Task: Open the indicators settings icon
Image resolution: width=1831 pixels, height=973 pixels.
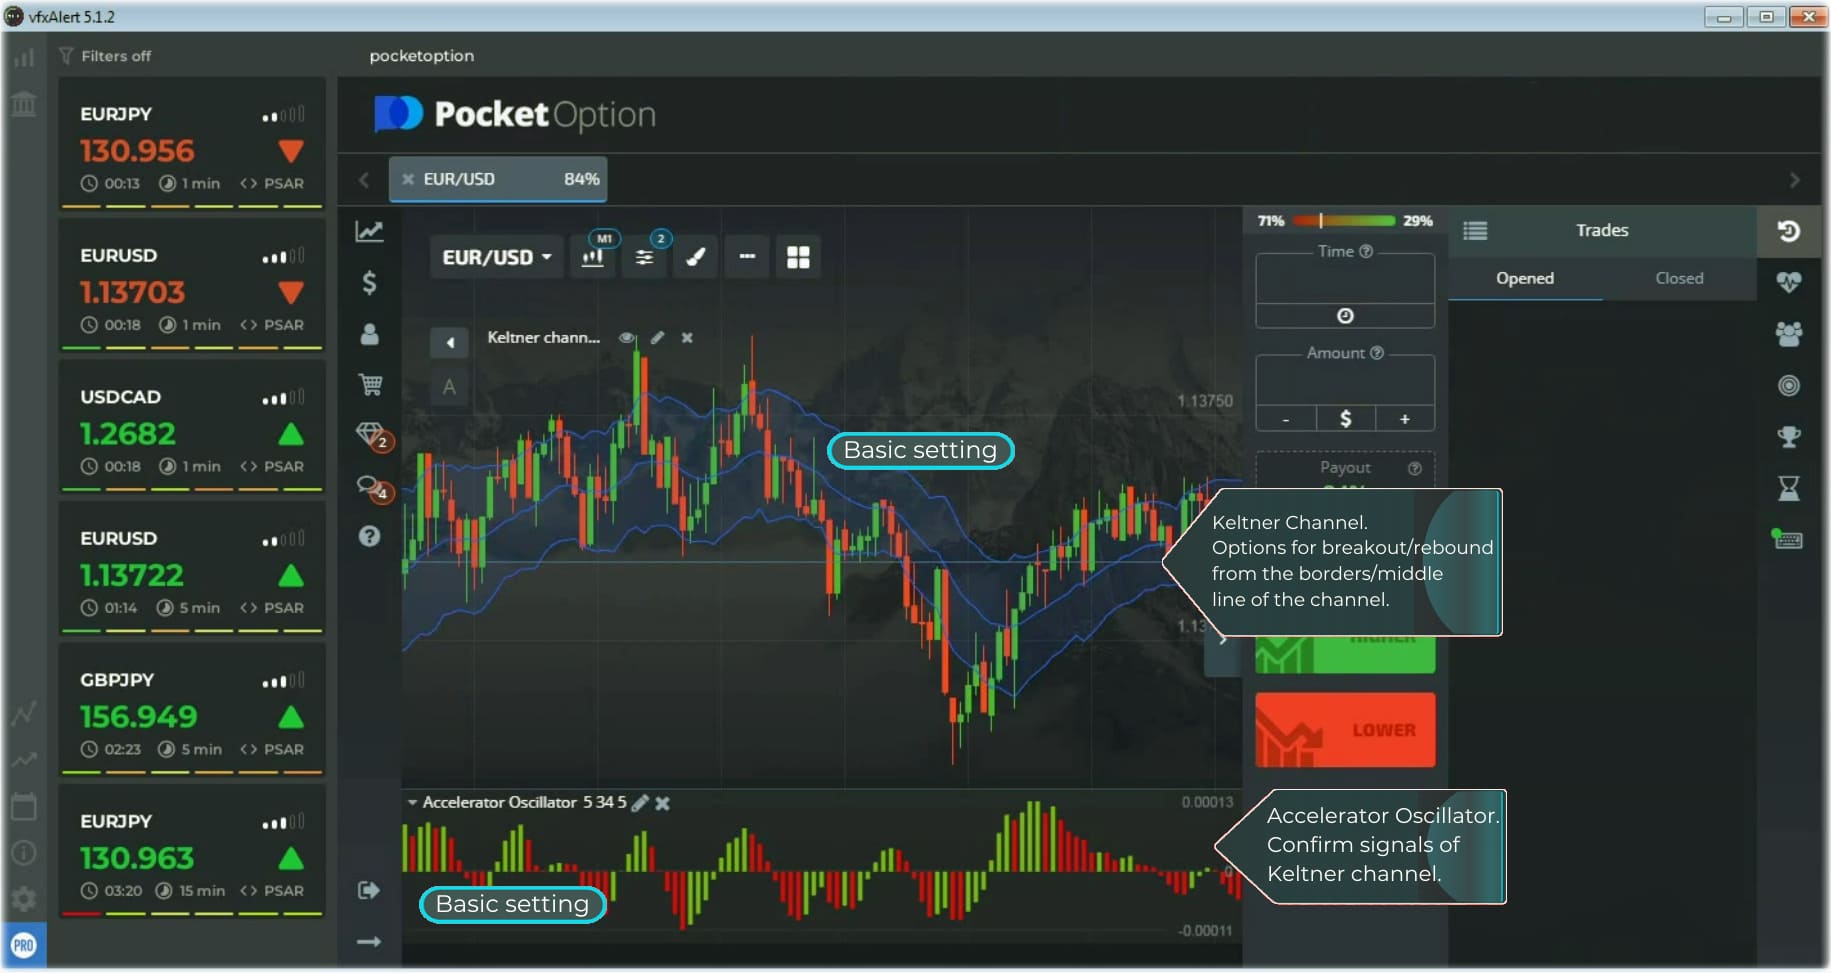Action: click(645, 257)
